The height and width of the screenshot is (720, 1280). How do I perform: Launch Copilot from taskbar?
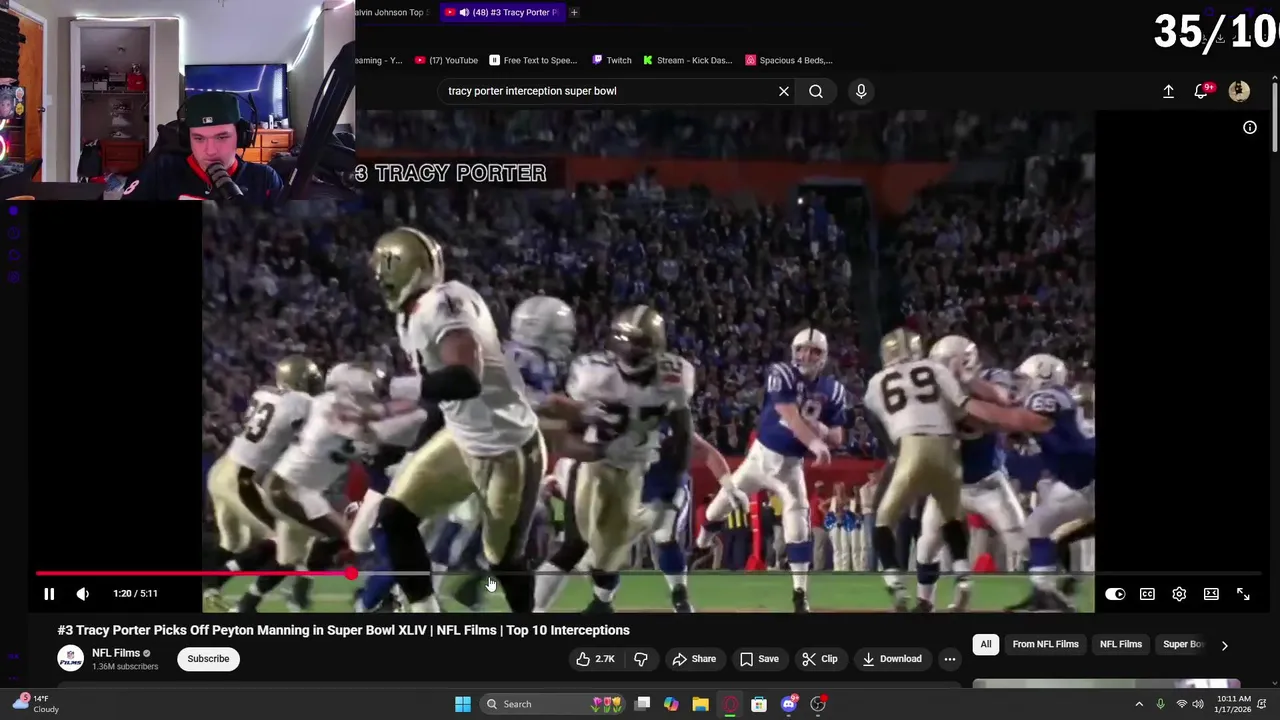pos(671,704)
